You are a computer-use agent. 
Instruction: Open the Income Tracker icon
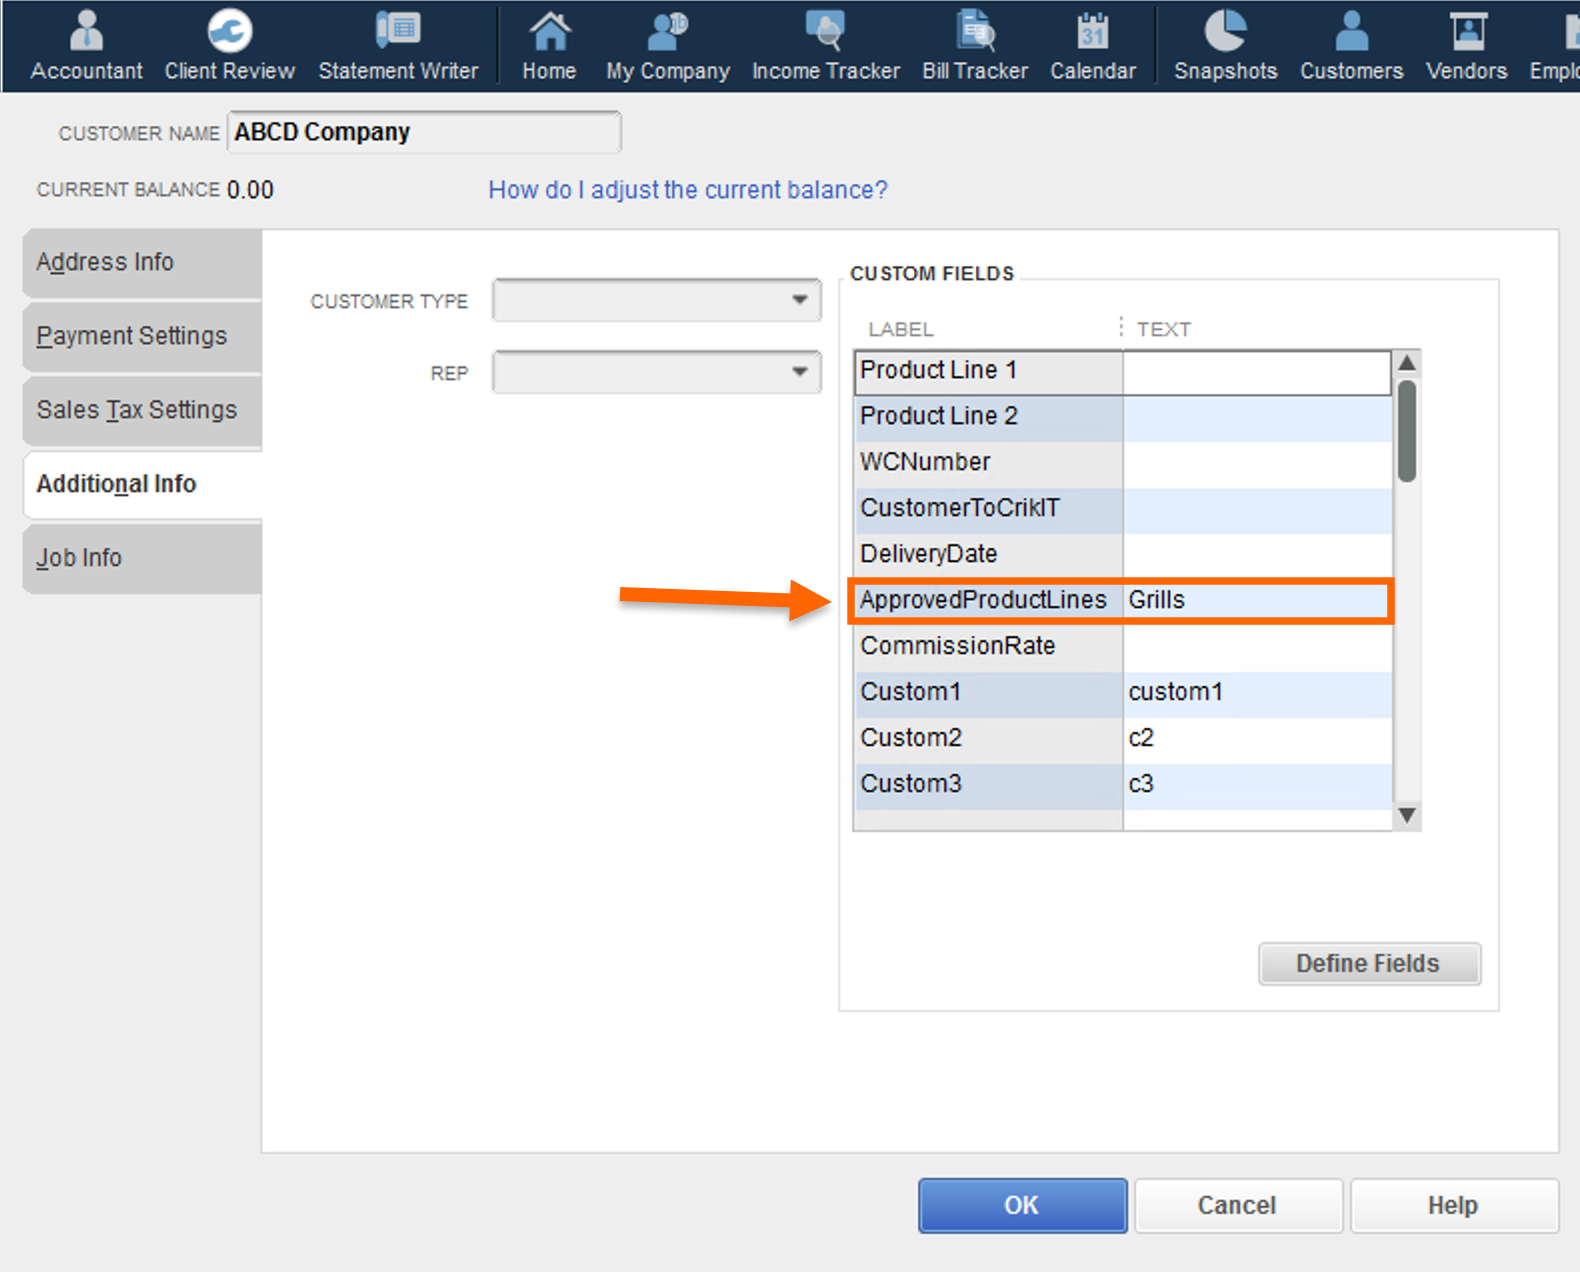(x=825, y=45)
